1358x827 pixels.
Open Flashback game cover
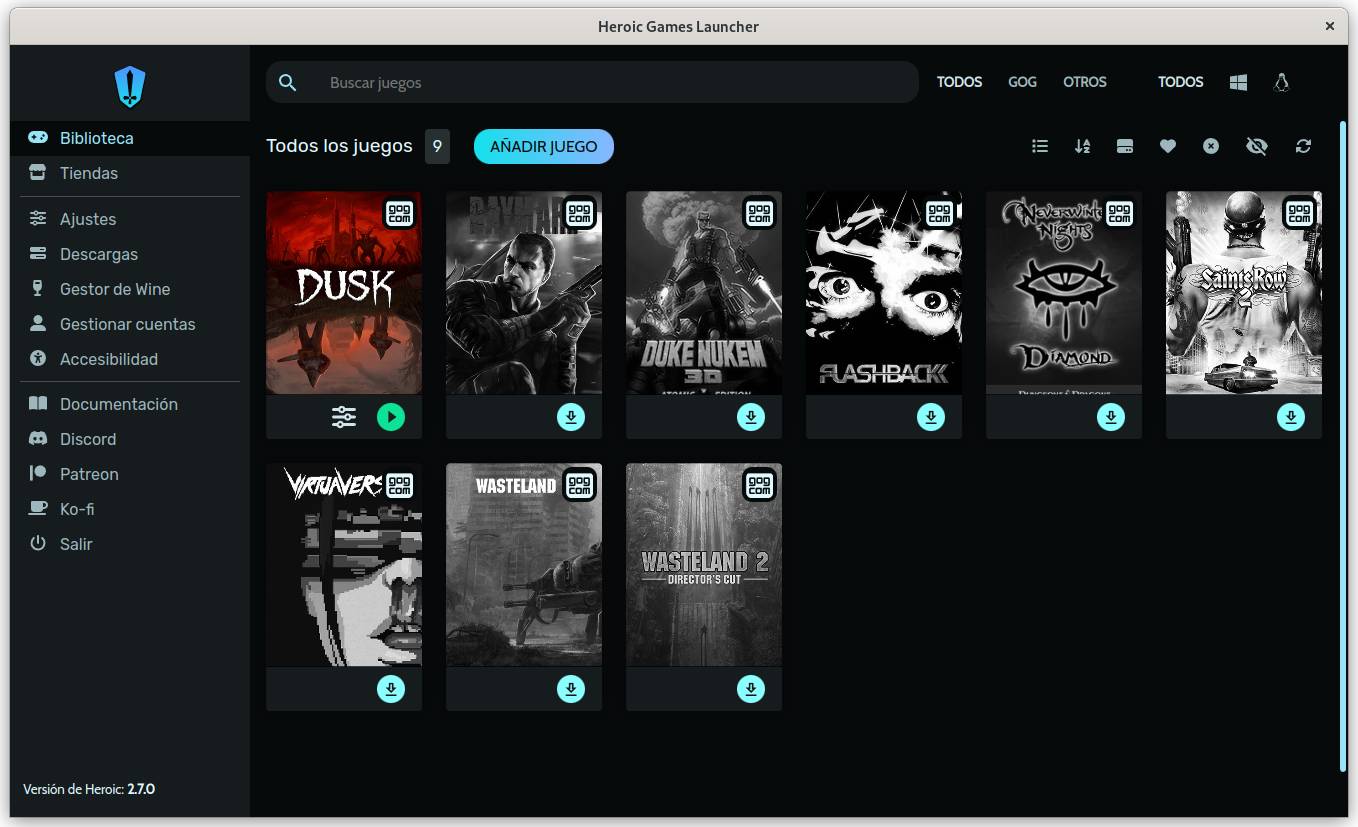click(x=884, y=292)
